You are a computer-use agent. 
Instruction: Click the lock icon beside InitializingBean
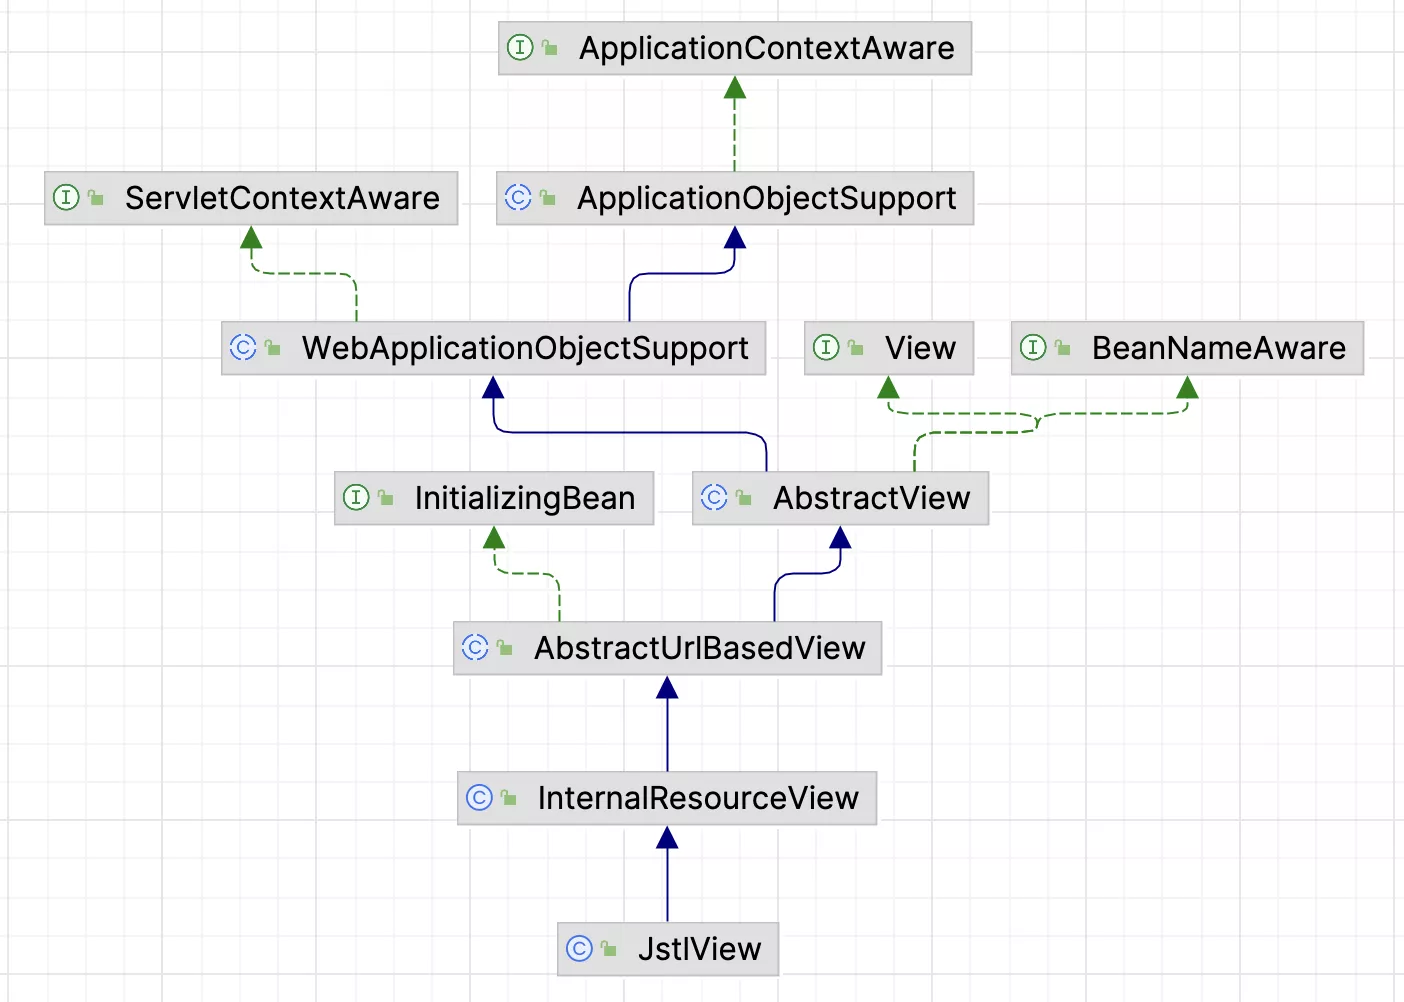(386, 497)
